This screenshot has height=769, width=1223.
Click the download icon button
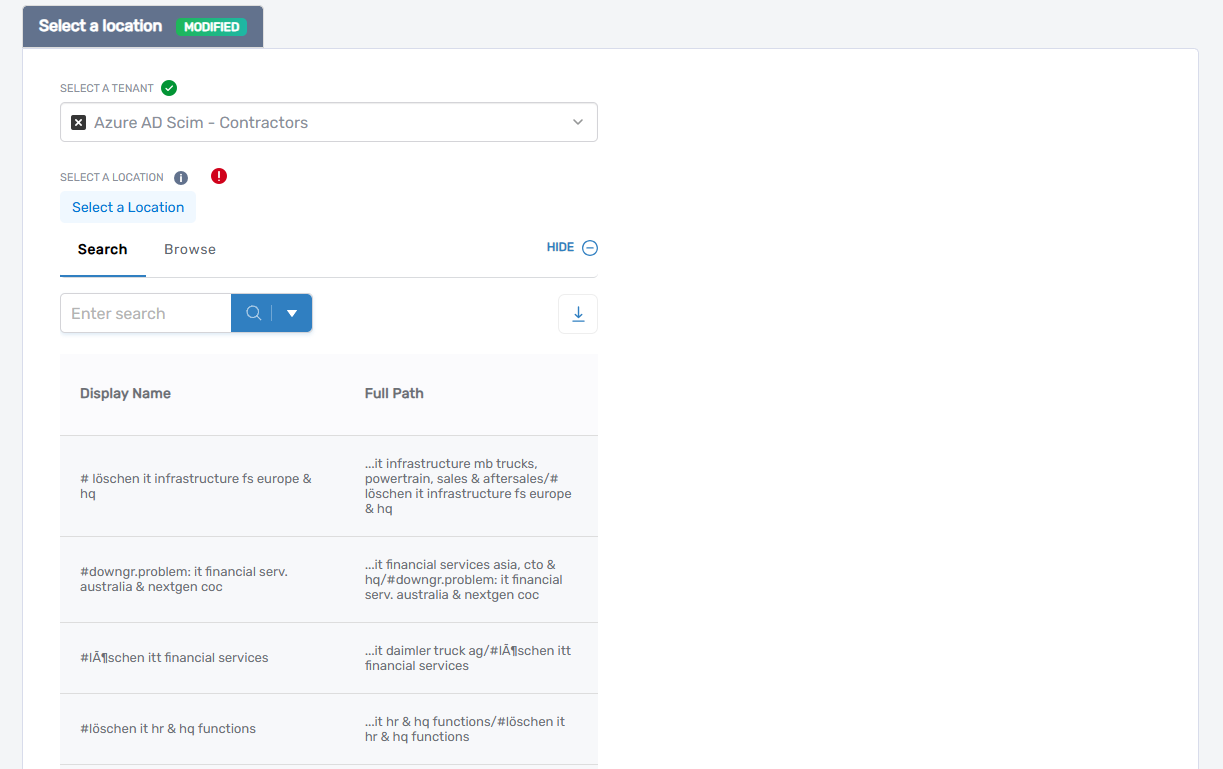(x=578, y=314)
